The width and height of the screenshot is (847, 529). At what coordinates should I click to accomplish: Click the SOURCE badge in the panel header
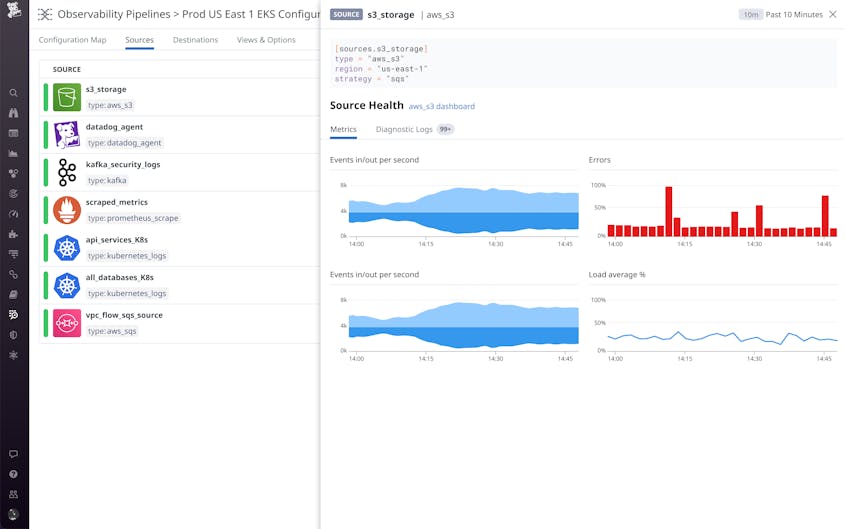(346, 15)
